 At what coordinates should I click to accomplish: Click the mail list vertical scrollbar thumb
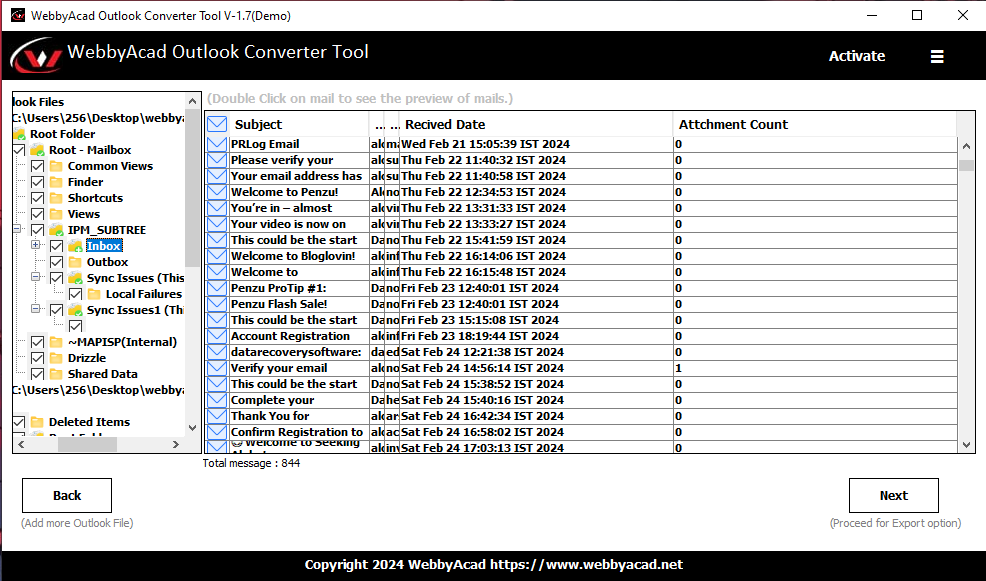click(967, 165)
